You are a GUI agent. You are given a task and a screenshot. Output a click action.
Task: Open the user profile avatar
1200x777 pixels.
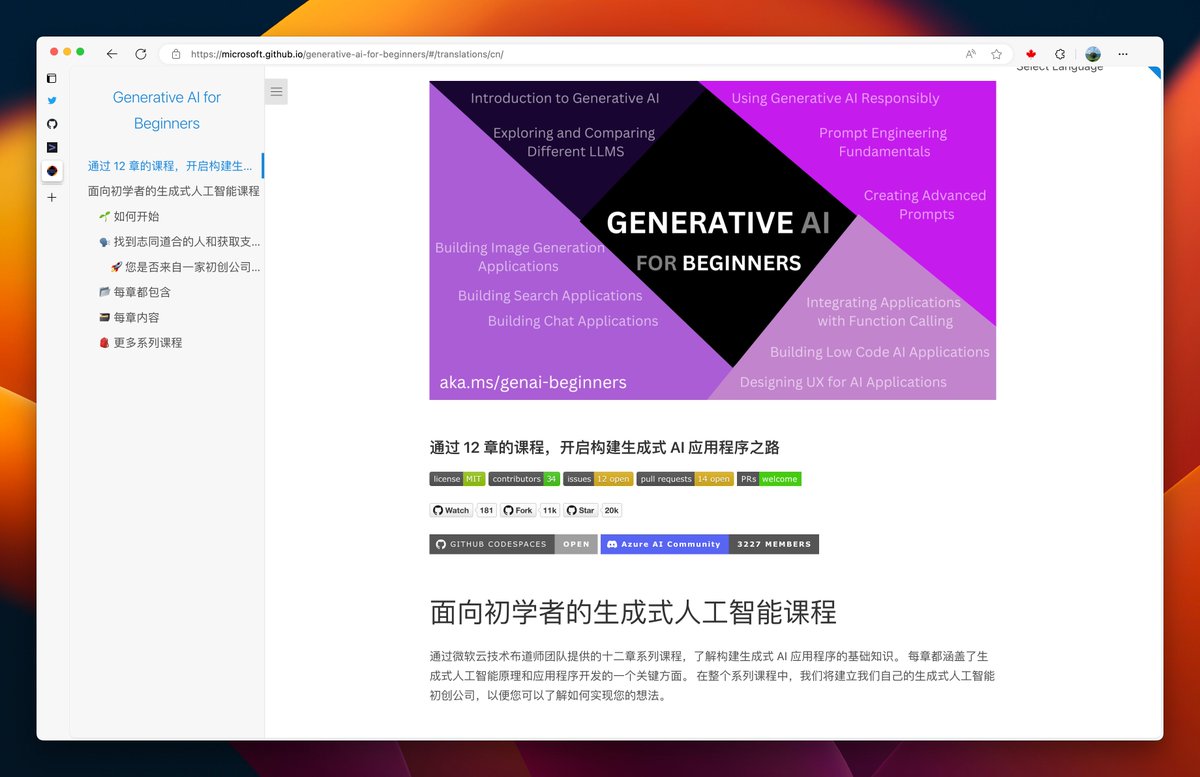(1093, 54)
